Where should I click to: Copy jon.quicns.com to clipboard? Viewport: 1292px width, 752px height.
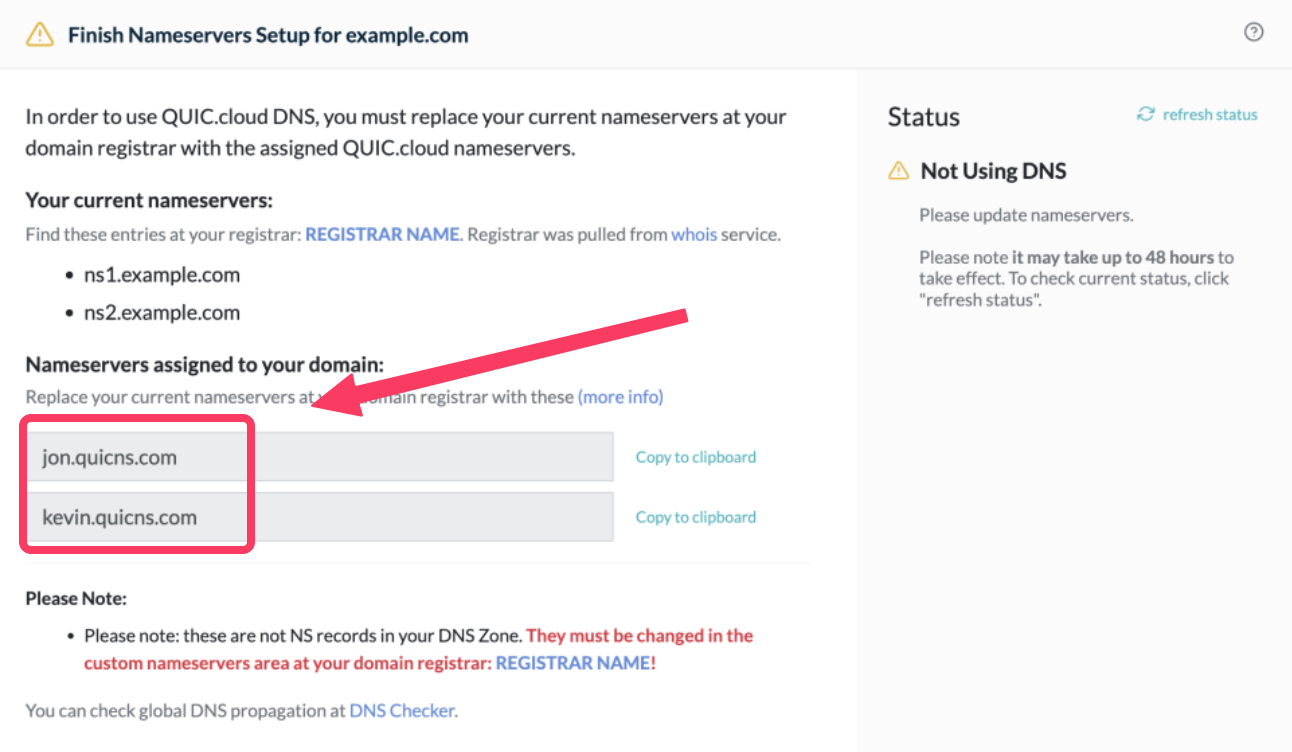click(x=696, y=457)
